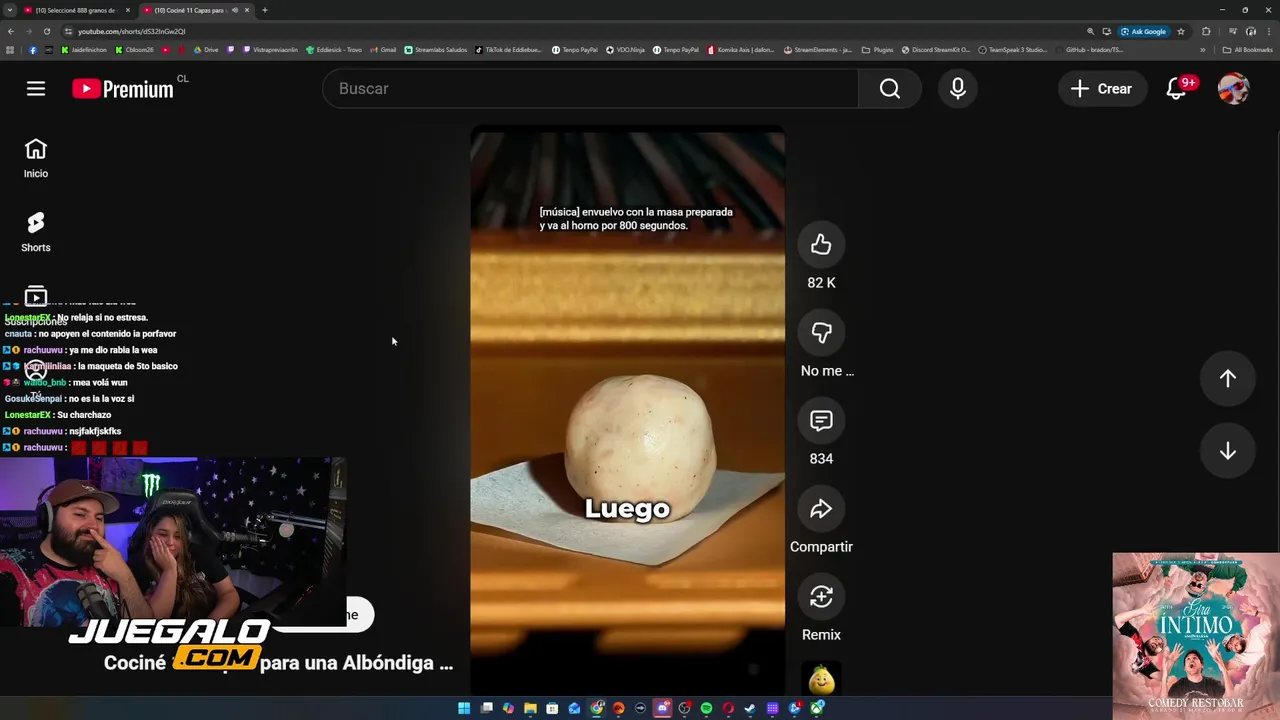1280x720 pixels.
Task: Open the Plugins bookmark folder
Action: coord(878,50)
